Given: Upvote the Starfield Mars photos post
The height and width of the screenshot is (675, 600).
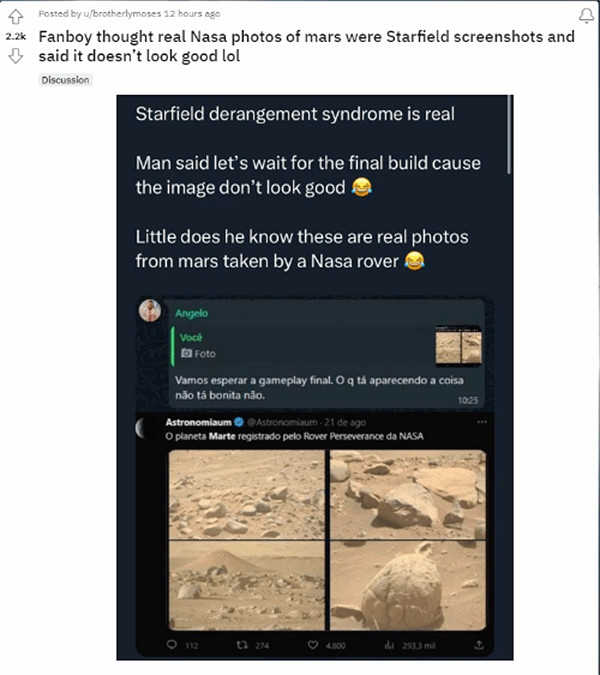Looking at the screenshot, I should (x=14, y=16).
